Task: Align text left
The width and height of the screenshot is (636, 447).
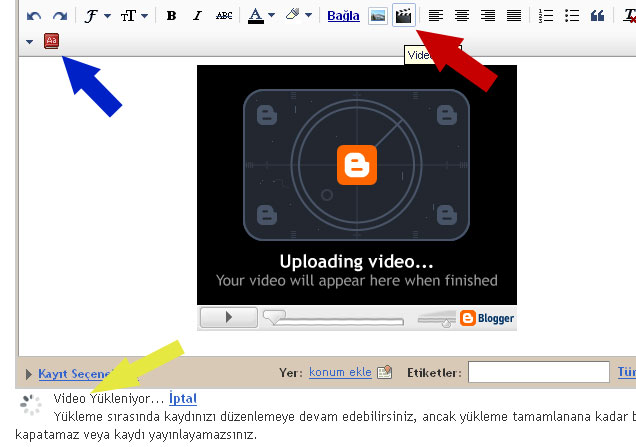Action: pos(436,16)
